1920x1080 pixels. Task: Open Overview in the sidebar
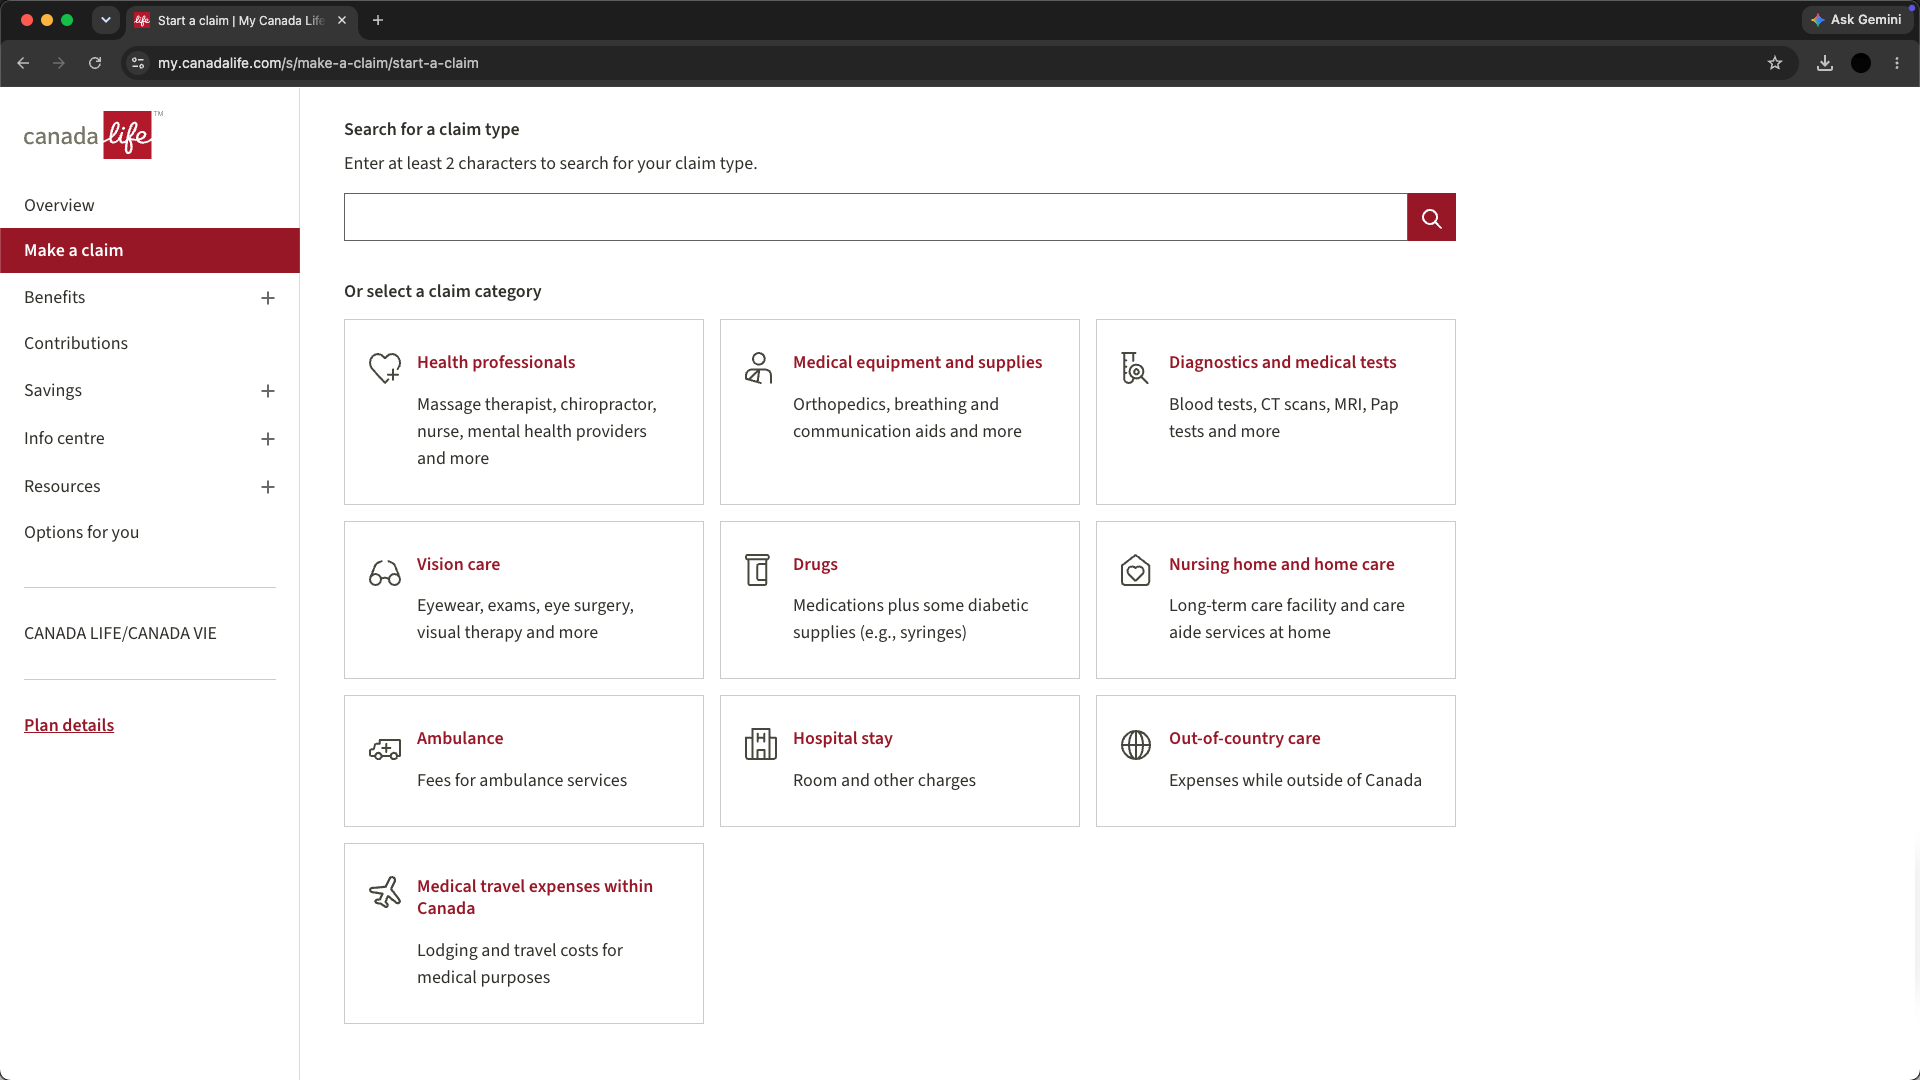click(59, 205)
